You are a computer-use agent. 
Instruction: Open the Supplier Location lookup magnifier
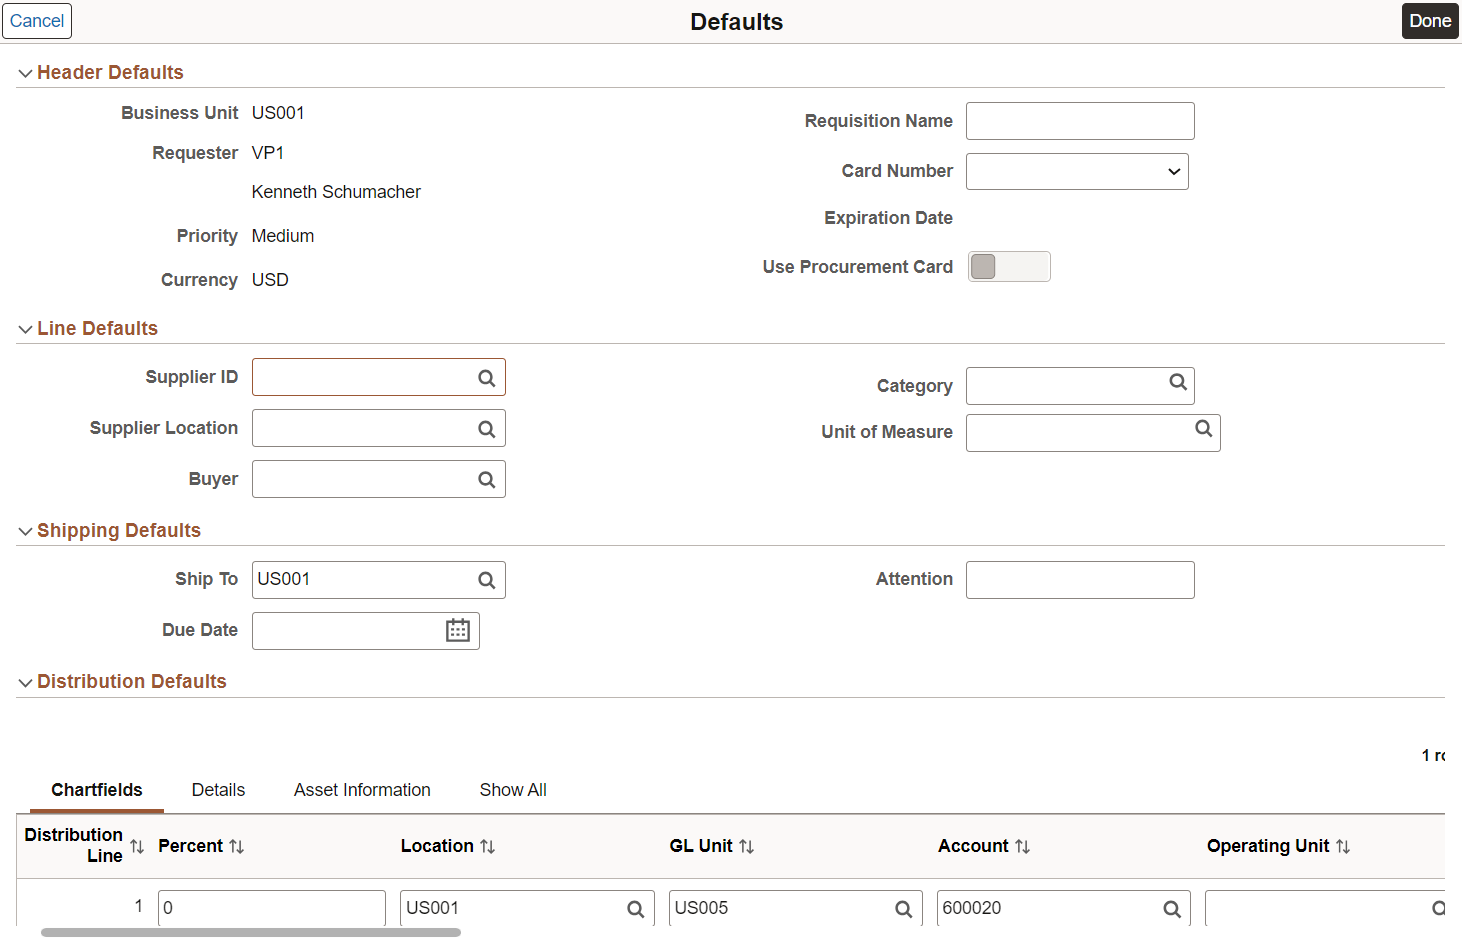pyautogui.click(x=487, y=428)
